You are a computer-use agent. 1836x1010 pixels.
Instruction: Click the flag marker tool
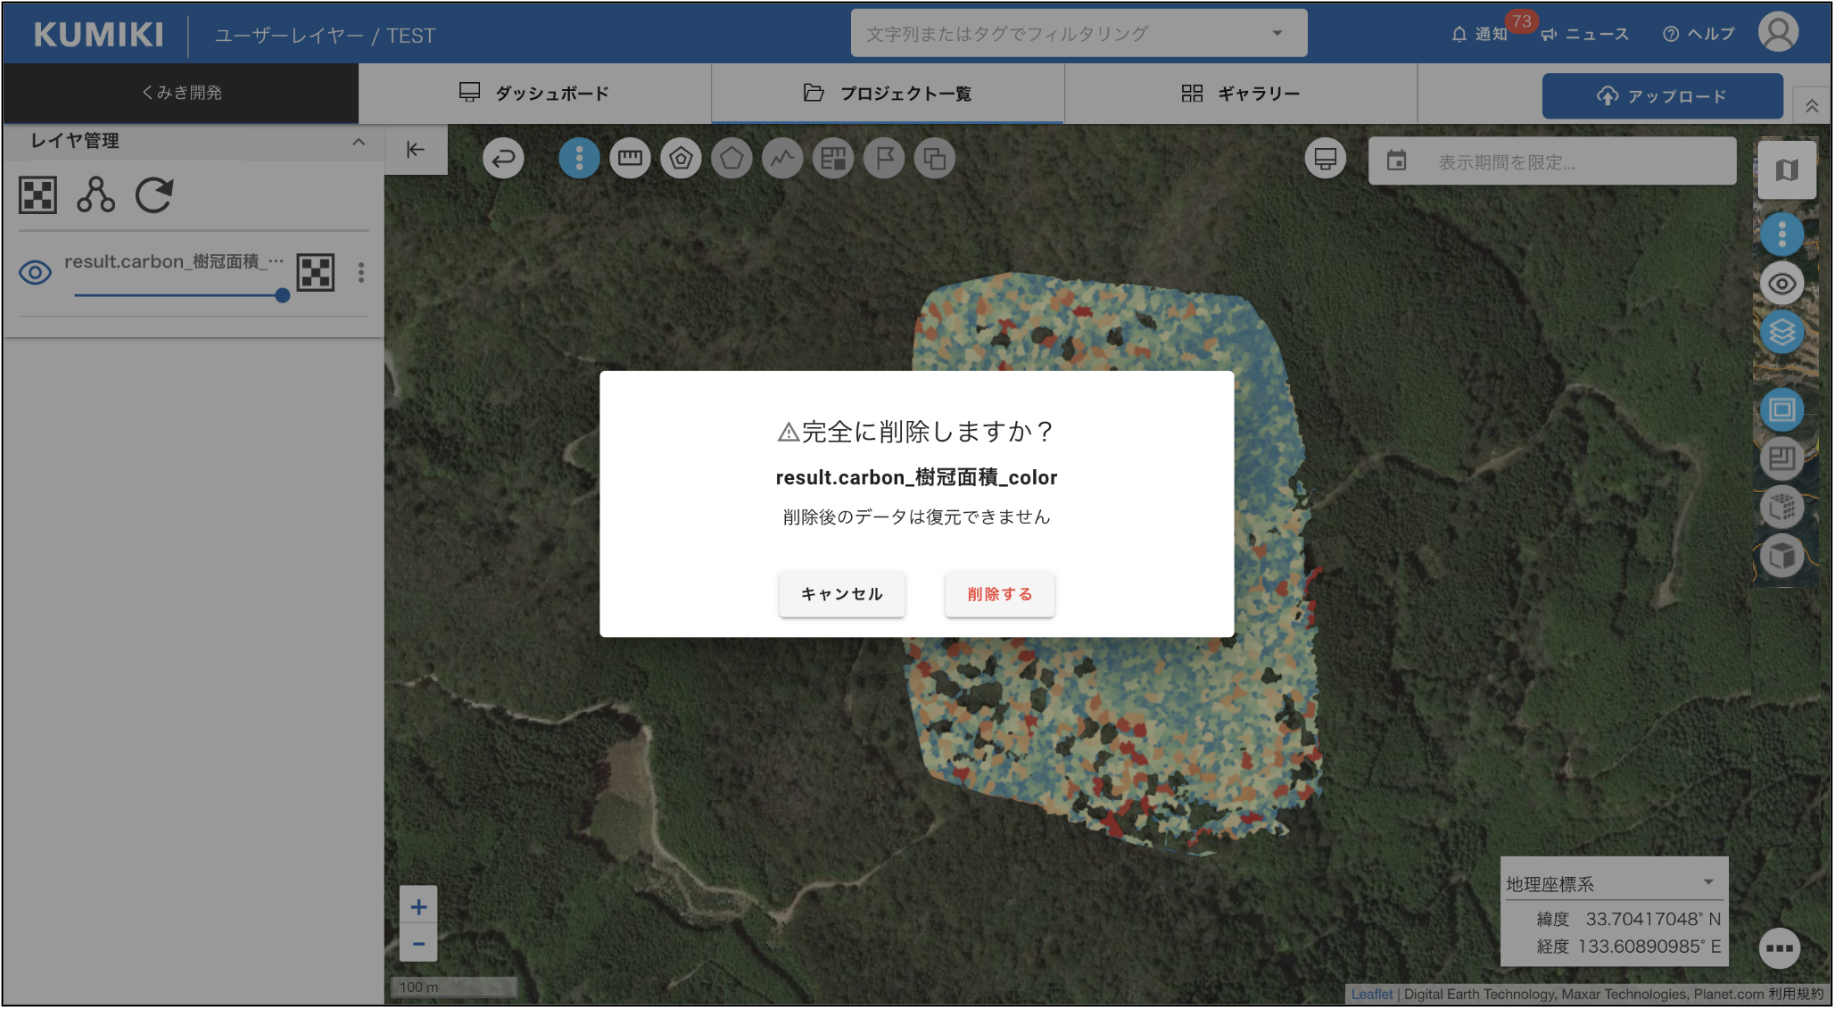pos(884,158)
